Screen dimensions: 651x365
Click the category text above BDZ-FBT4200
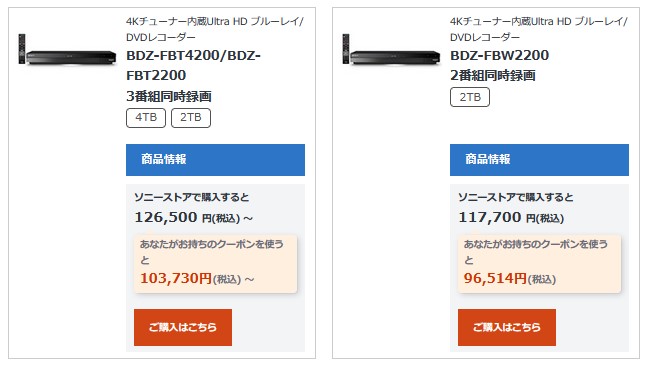215,29
